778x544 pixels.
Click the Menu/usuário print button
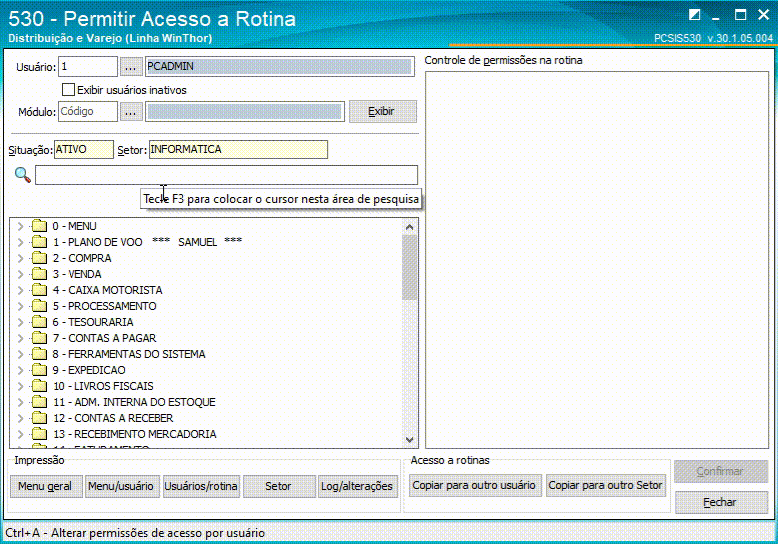pos(122,486)
